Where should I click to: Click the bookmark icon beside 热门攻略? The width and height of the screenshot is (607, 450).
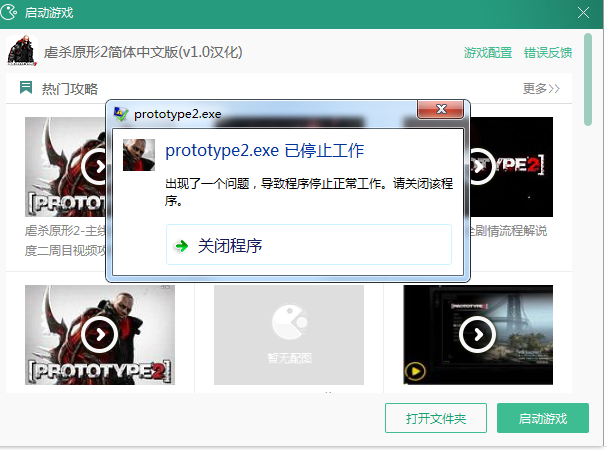click(x=26, y=88)
